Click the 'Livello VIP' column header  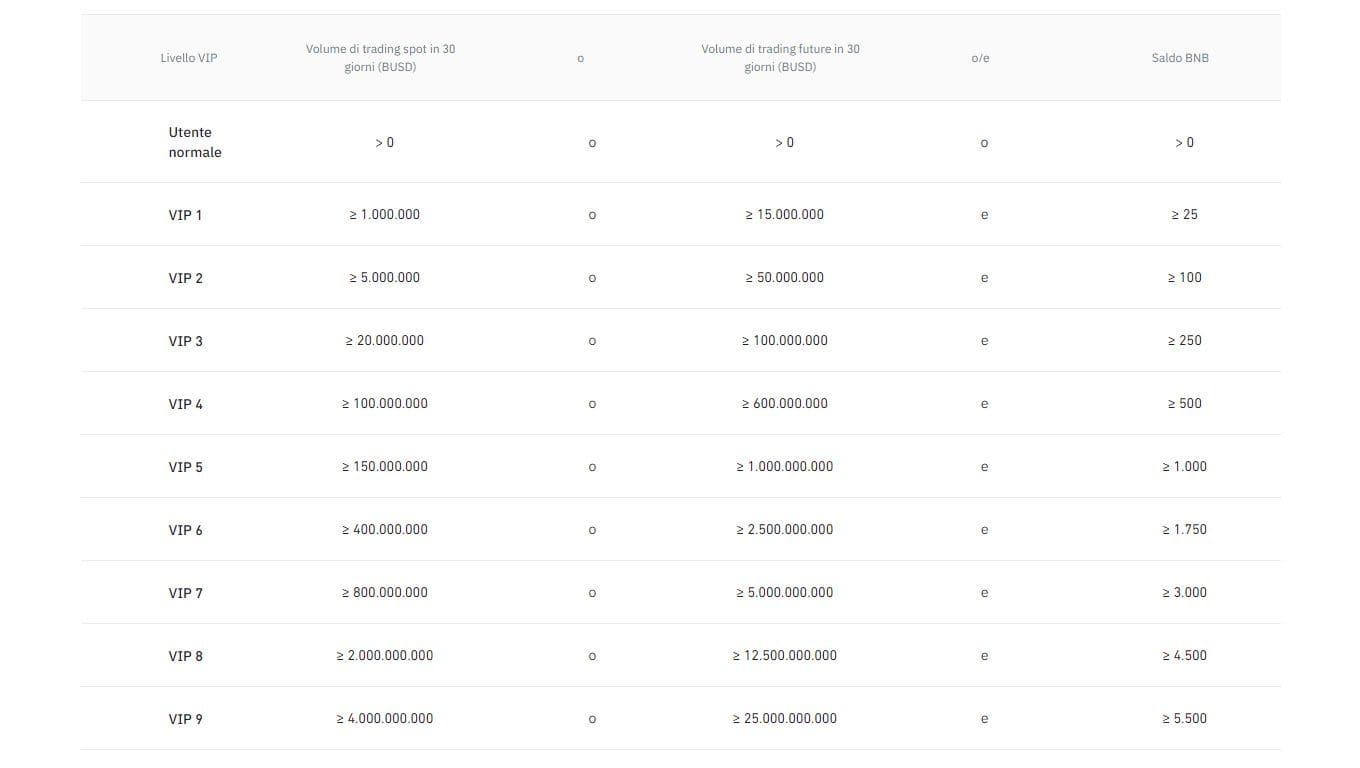coord(188,58)
